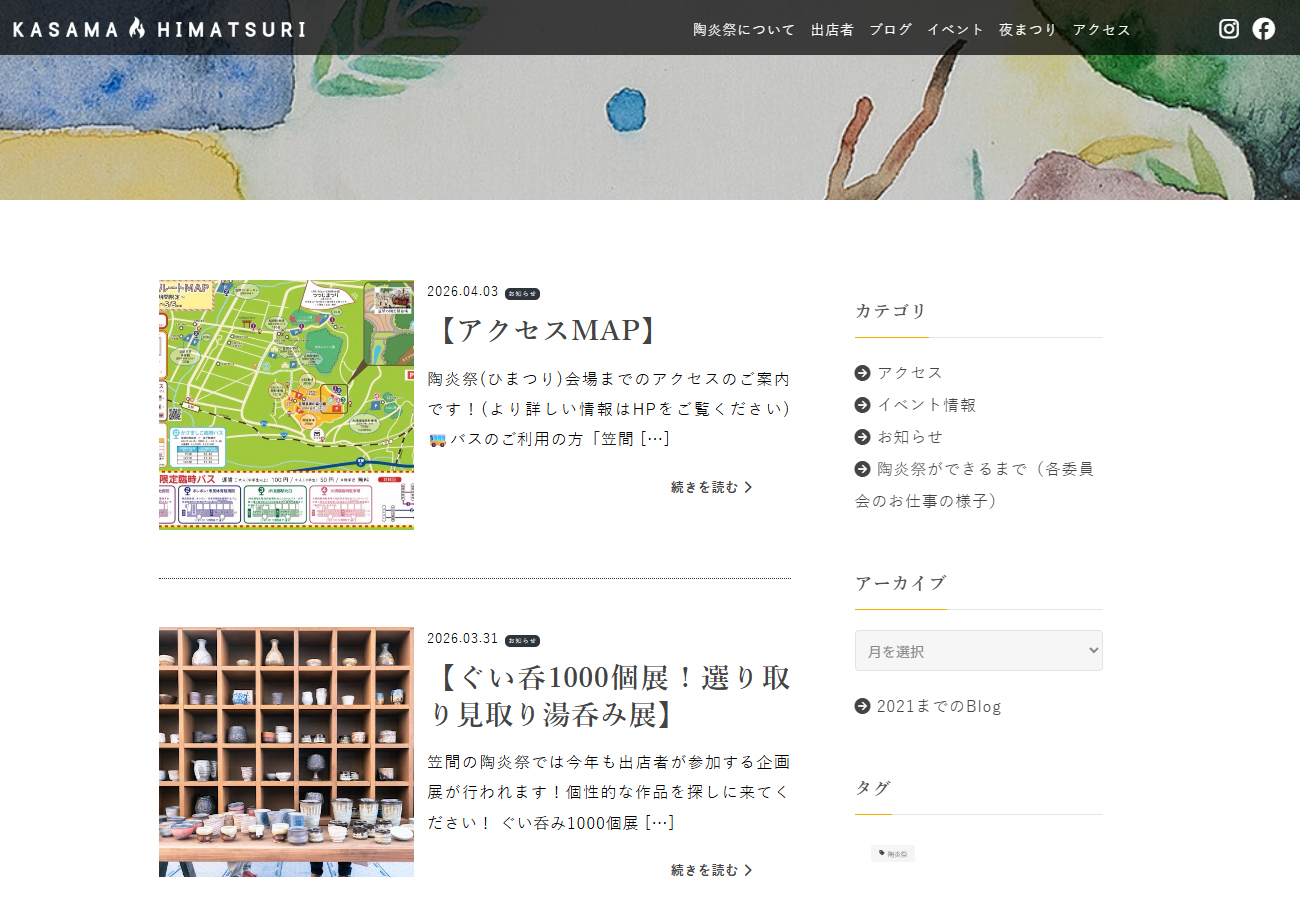Open the Facebook icon in header
Viewport: 1300px width, 911px height.
(1264, 29)
